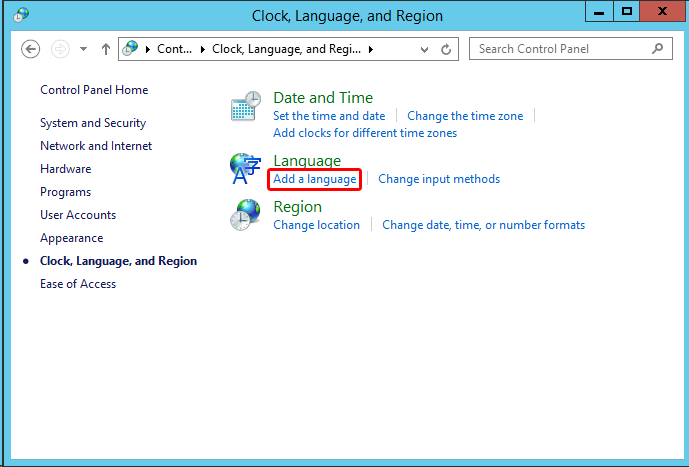Open the address bar history dropdown
Image resolution: width=689 pixels, height=467 pixels.
[424, 49]
